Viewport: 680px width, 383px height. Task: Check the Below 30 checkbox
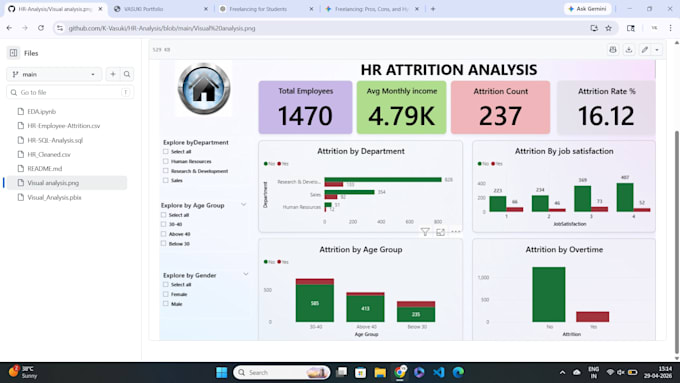click(x=163, y=243)
